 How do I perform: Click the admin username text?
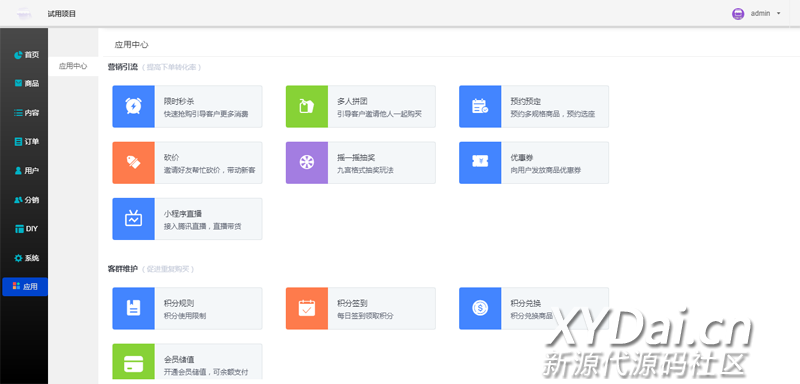click(x=760, y=14)
